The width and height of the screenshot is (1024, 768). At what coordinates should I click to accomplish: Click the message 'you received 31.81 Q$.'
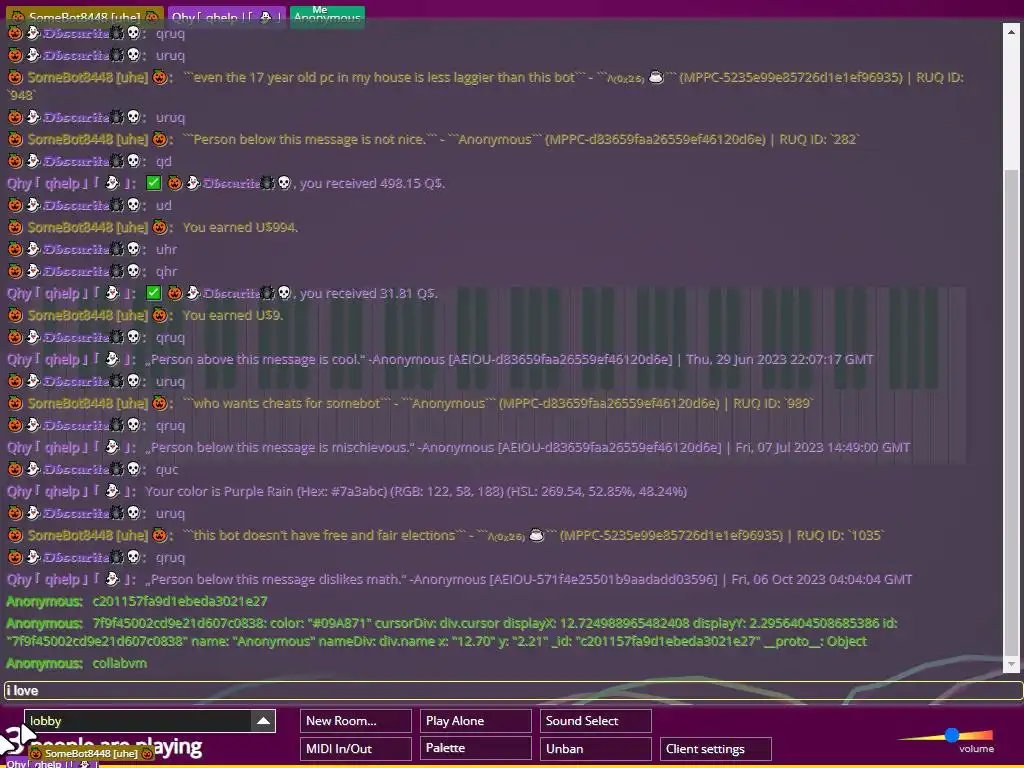coord(368,293)
